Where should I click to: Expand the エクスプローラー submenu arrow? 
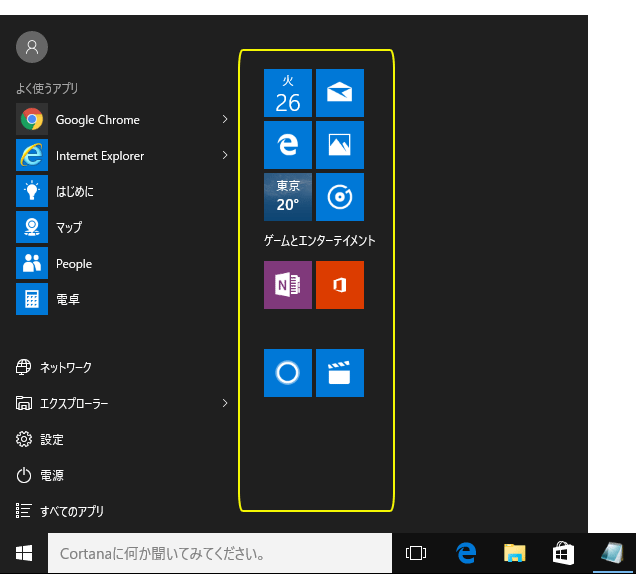point(225,403)
